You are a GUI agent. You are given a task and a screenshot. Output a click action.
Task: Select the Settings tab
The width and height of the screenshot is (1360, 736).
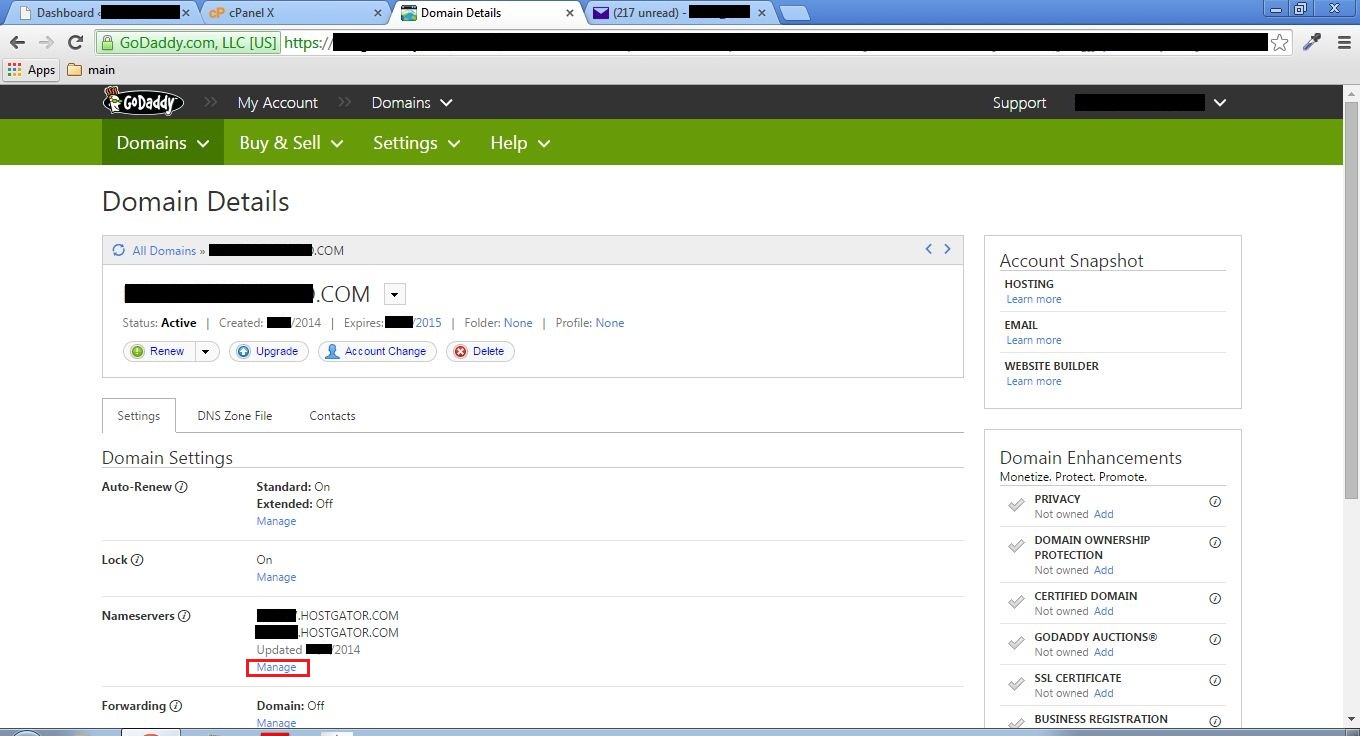coord(138,415)
